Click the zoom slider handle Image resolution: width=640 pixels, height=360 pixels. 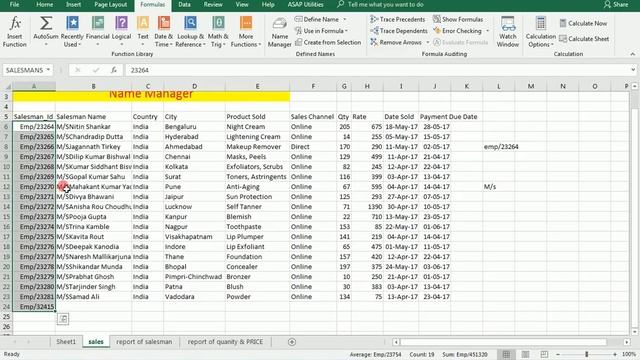pyautogui.click(x=587, y=354)
